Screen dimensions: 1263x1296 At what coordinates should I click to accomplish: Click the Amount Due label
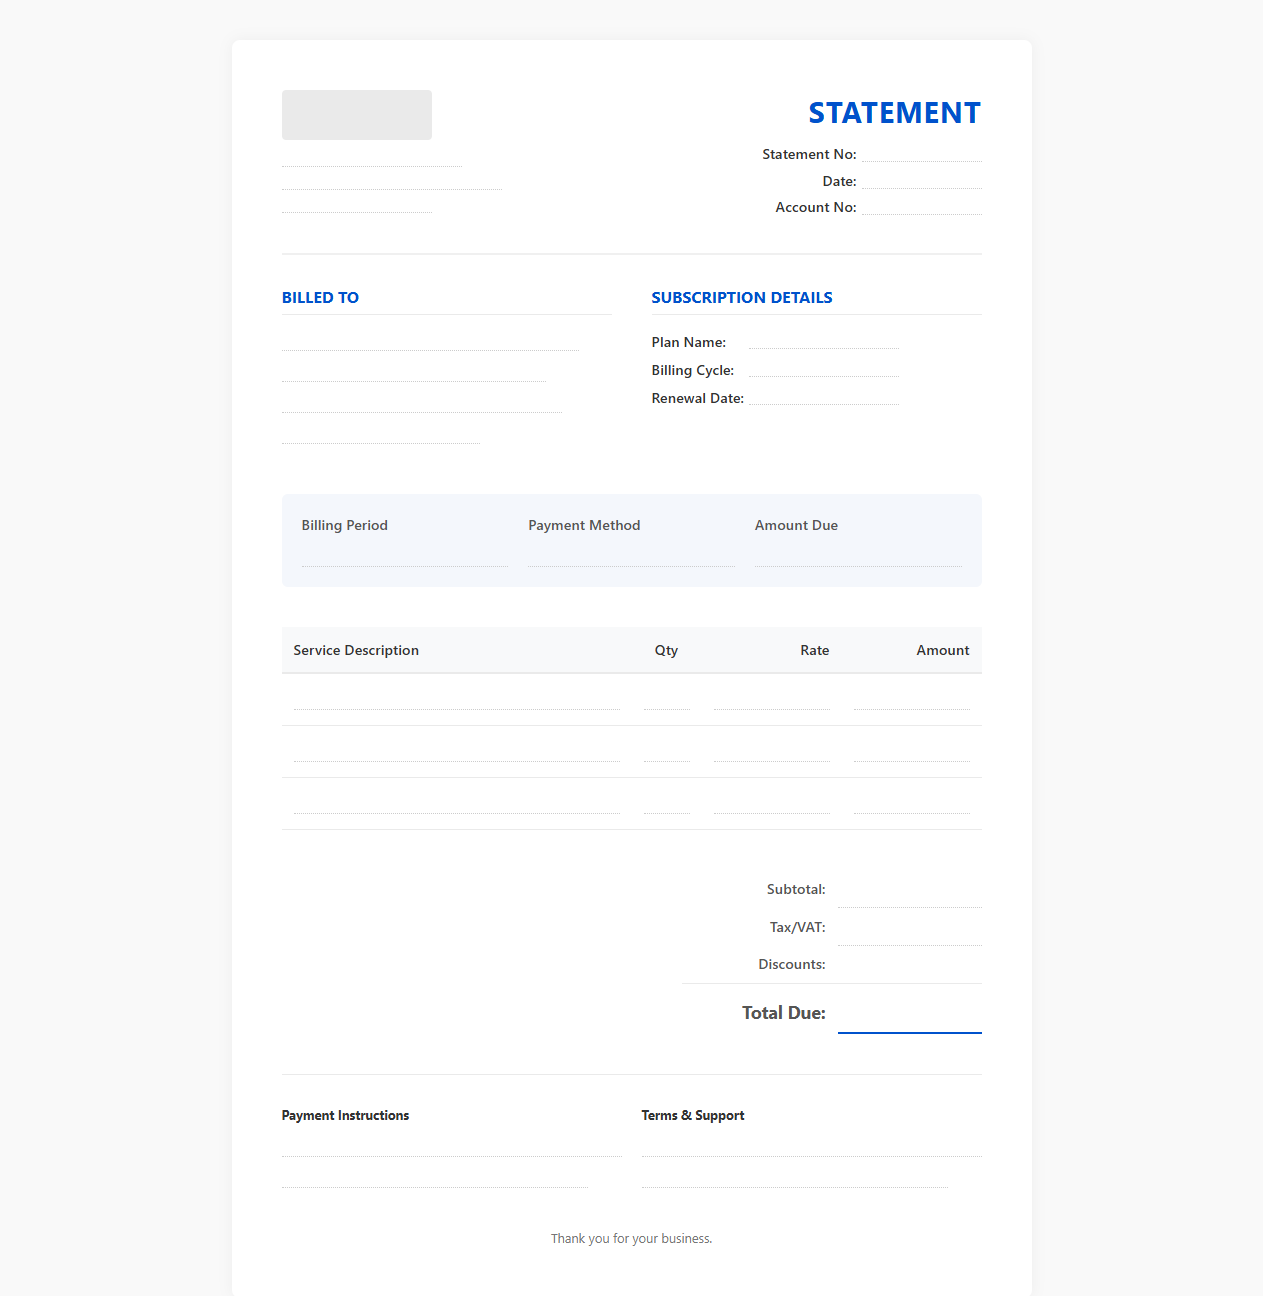pos(797,525)
